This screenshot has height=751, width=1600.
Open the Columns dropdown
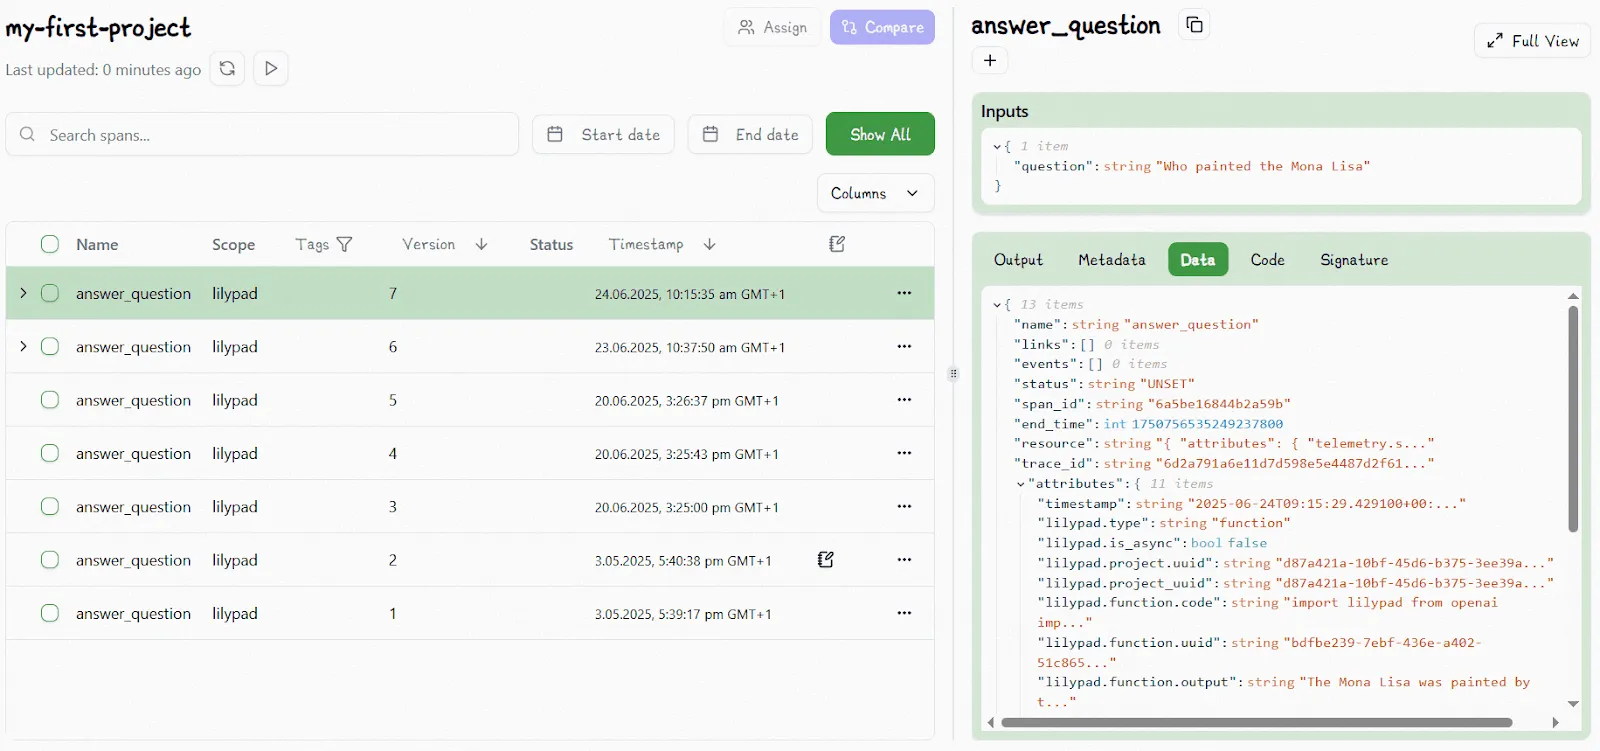[875, 193]
